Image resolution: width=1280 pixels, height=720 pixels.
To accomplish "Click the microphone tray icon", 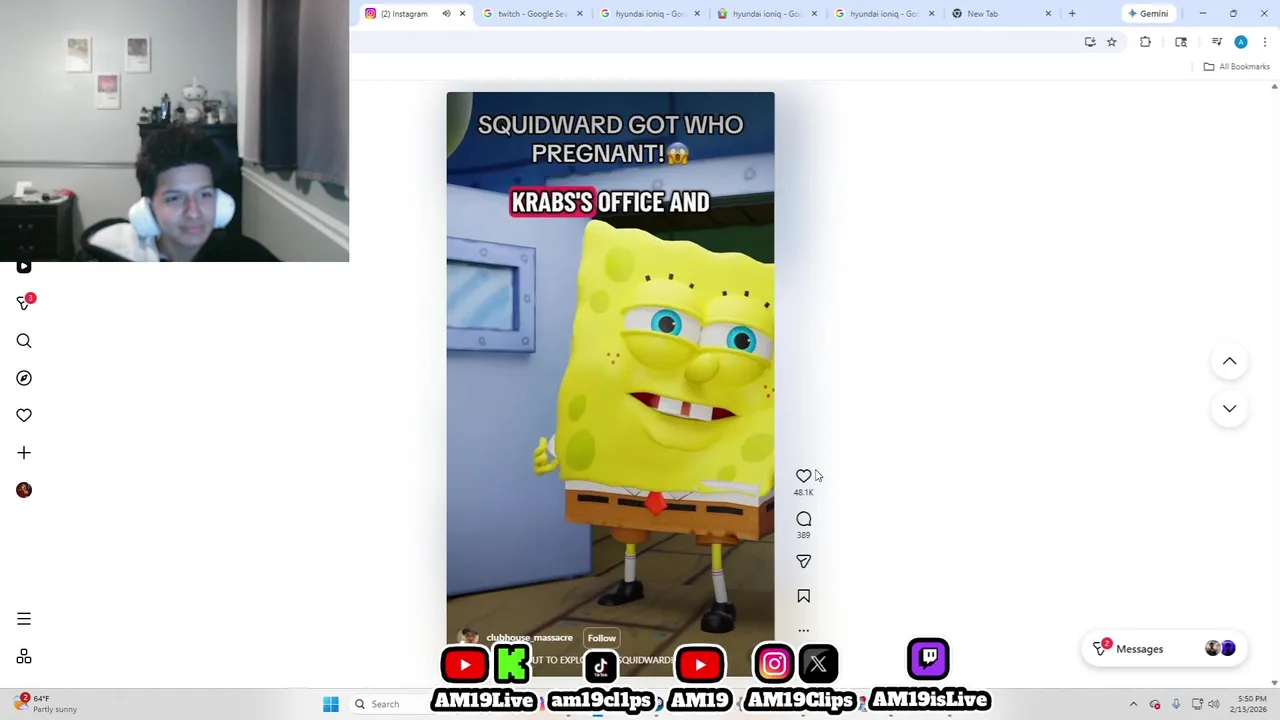I will click(x=1176, y=704).
